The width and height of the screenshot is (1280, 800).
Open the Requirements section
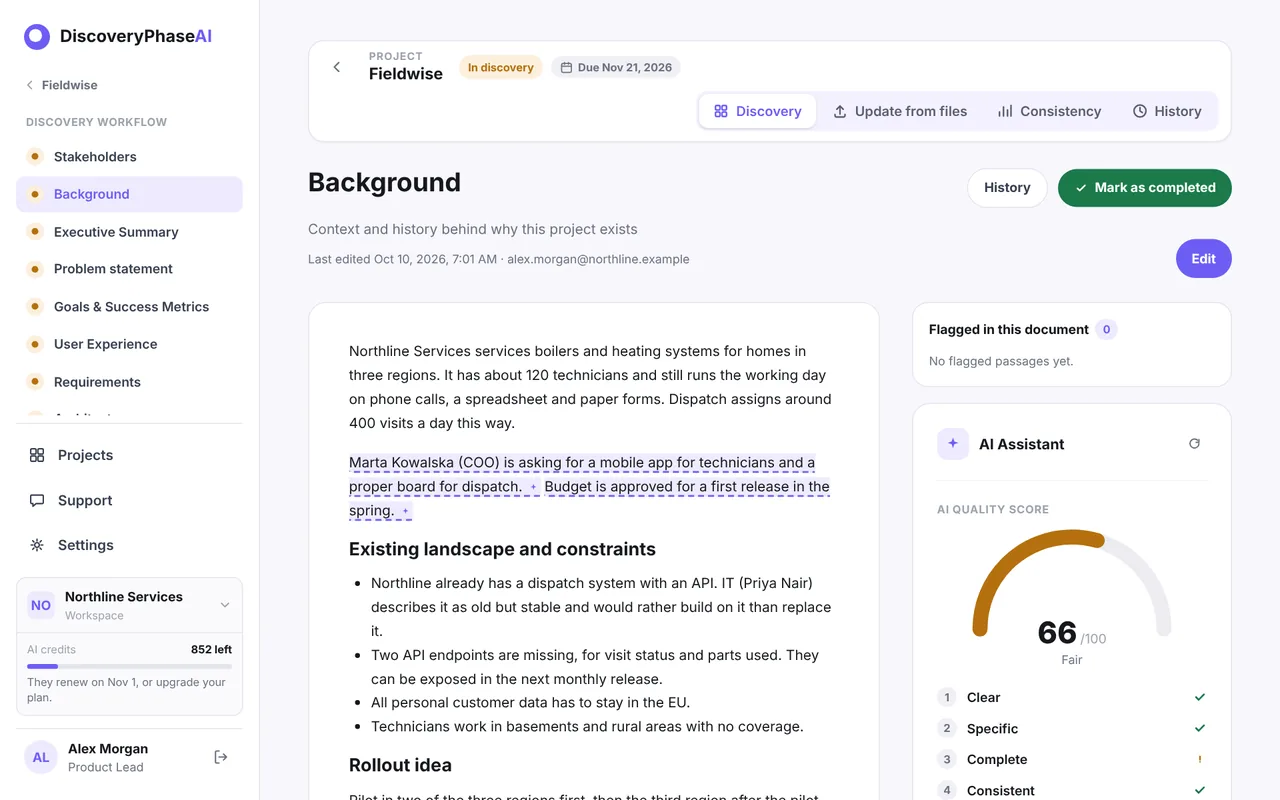click(x=129, y=382)
